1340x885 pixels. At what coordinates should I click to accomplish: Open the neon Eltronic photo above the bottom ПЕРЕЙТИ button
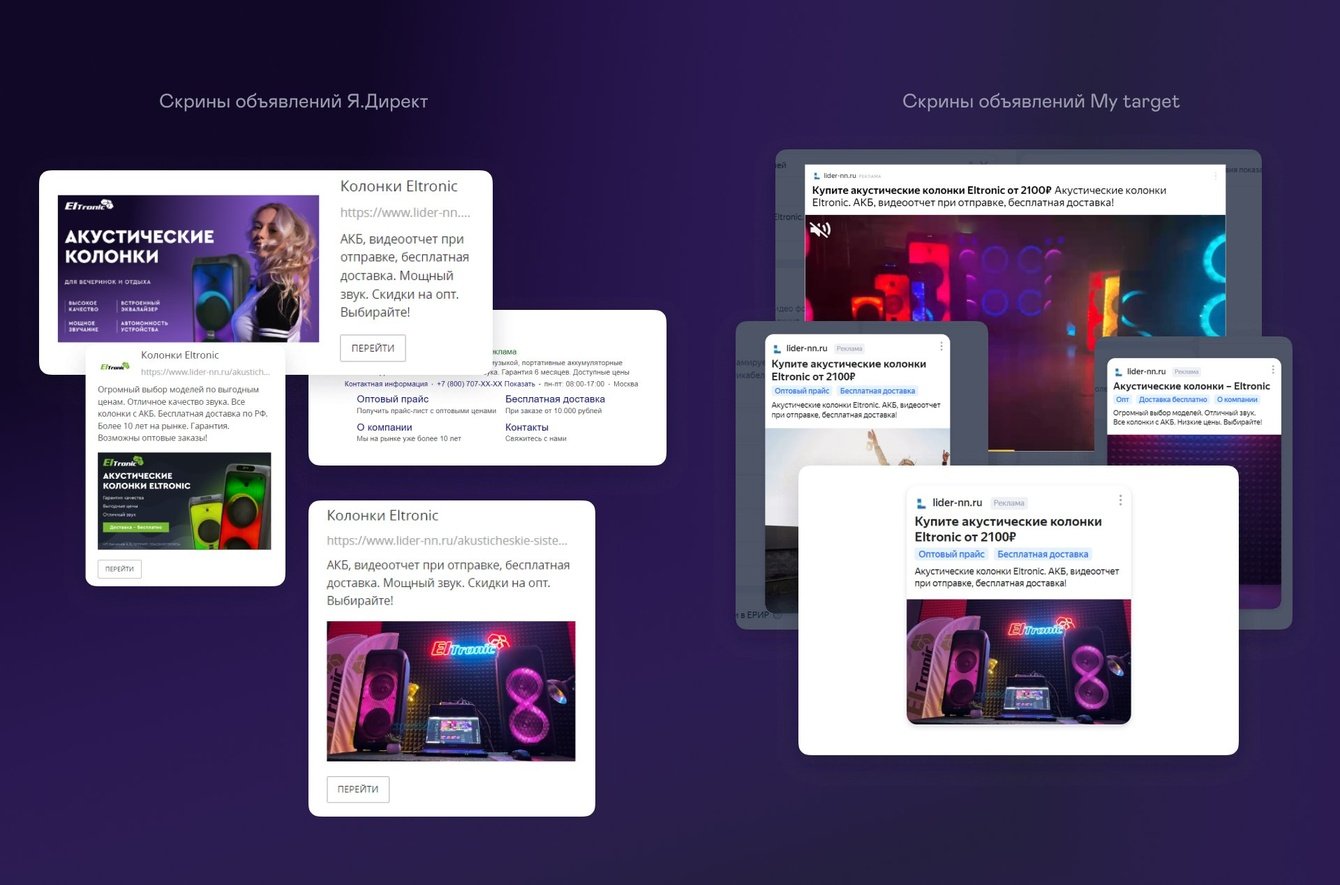[451, 691]
